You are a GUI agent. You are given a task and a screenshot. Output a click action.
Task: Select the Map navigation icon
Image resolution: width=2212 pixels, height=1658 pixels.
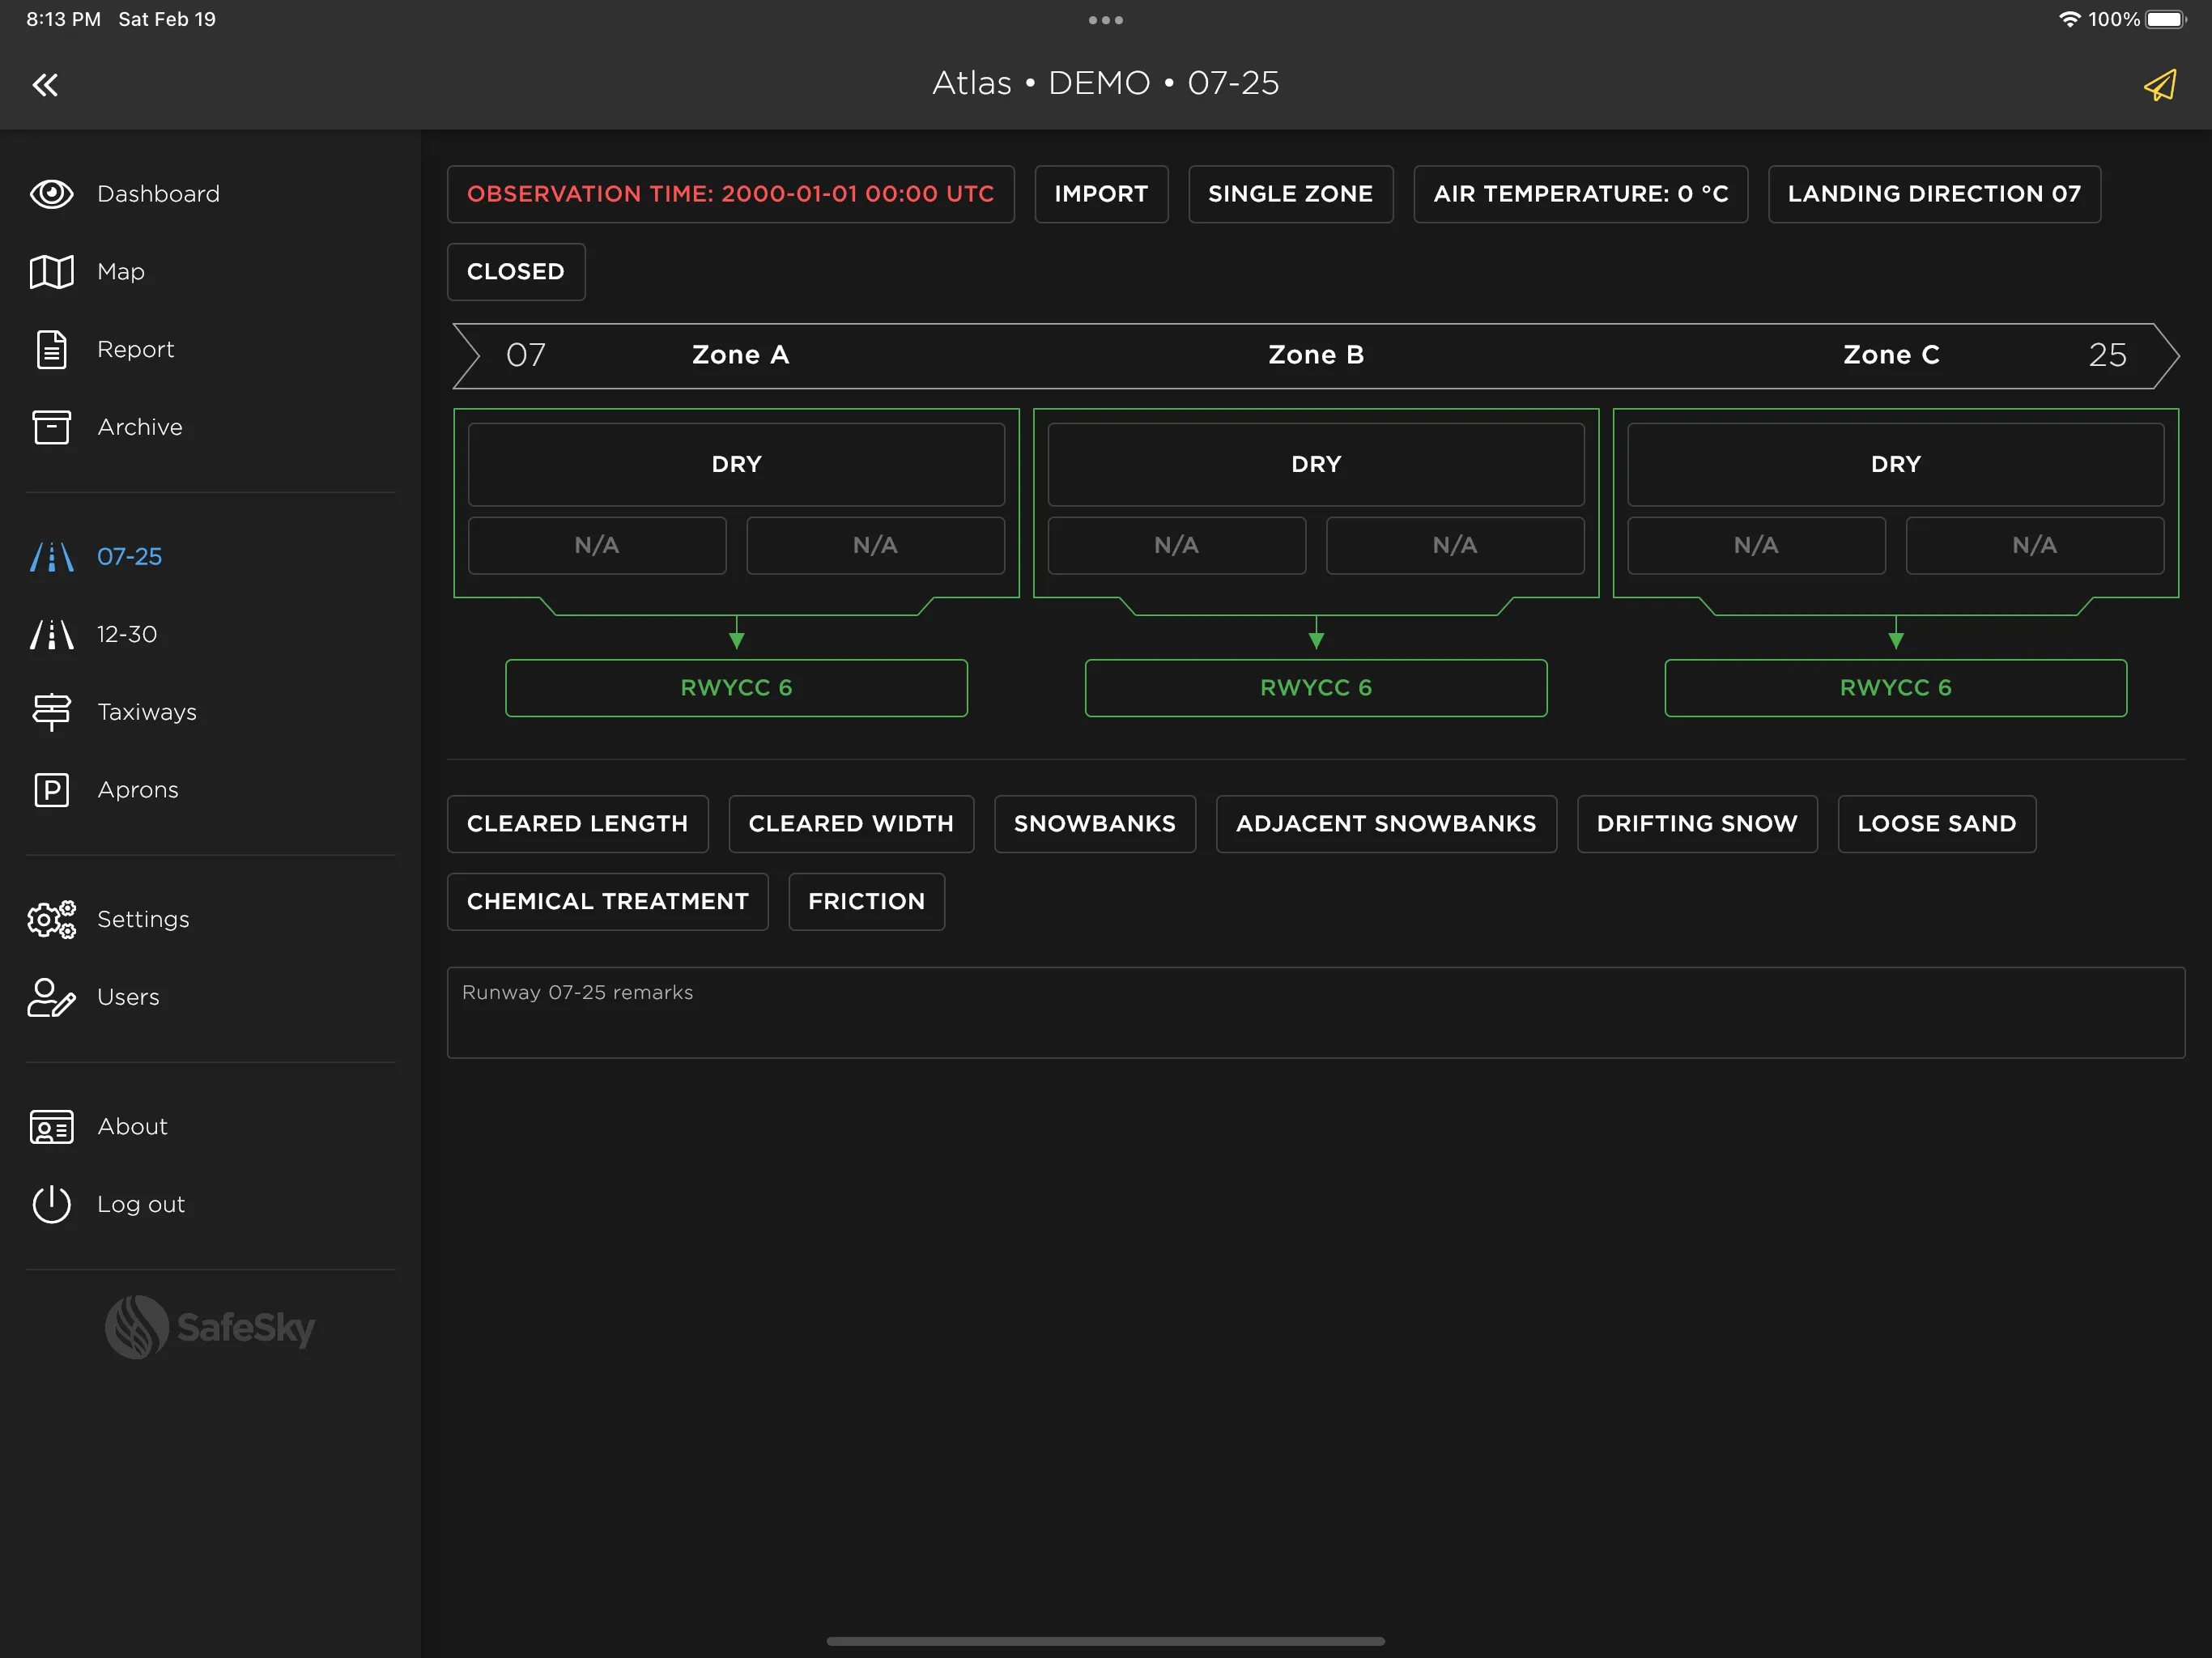click(x=50, y=270)
